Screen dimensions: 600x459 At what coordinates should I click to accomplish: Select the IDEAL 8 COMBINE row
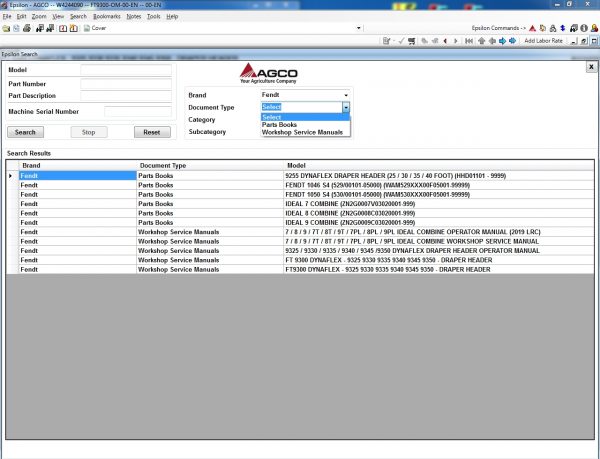(x=300, y=213)
